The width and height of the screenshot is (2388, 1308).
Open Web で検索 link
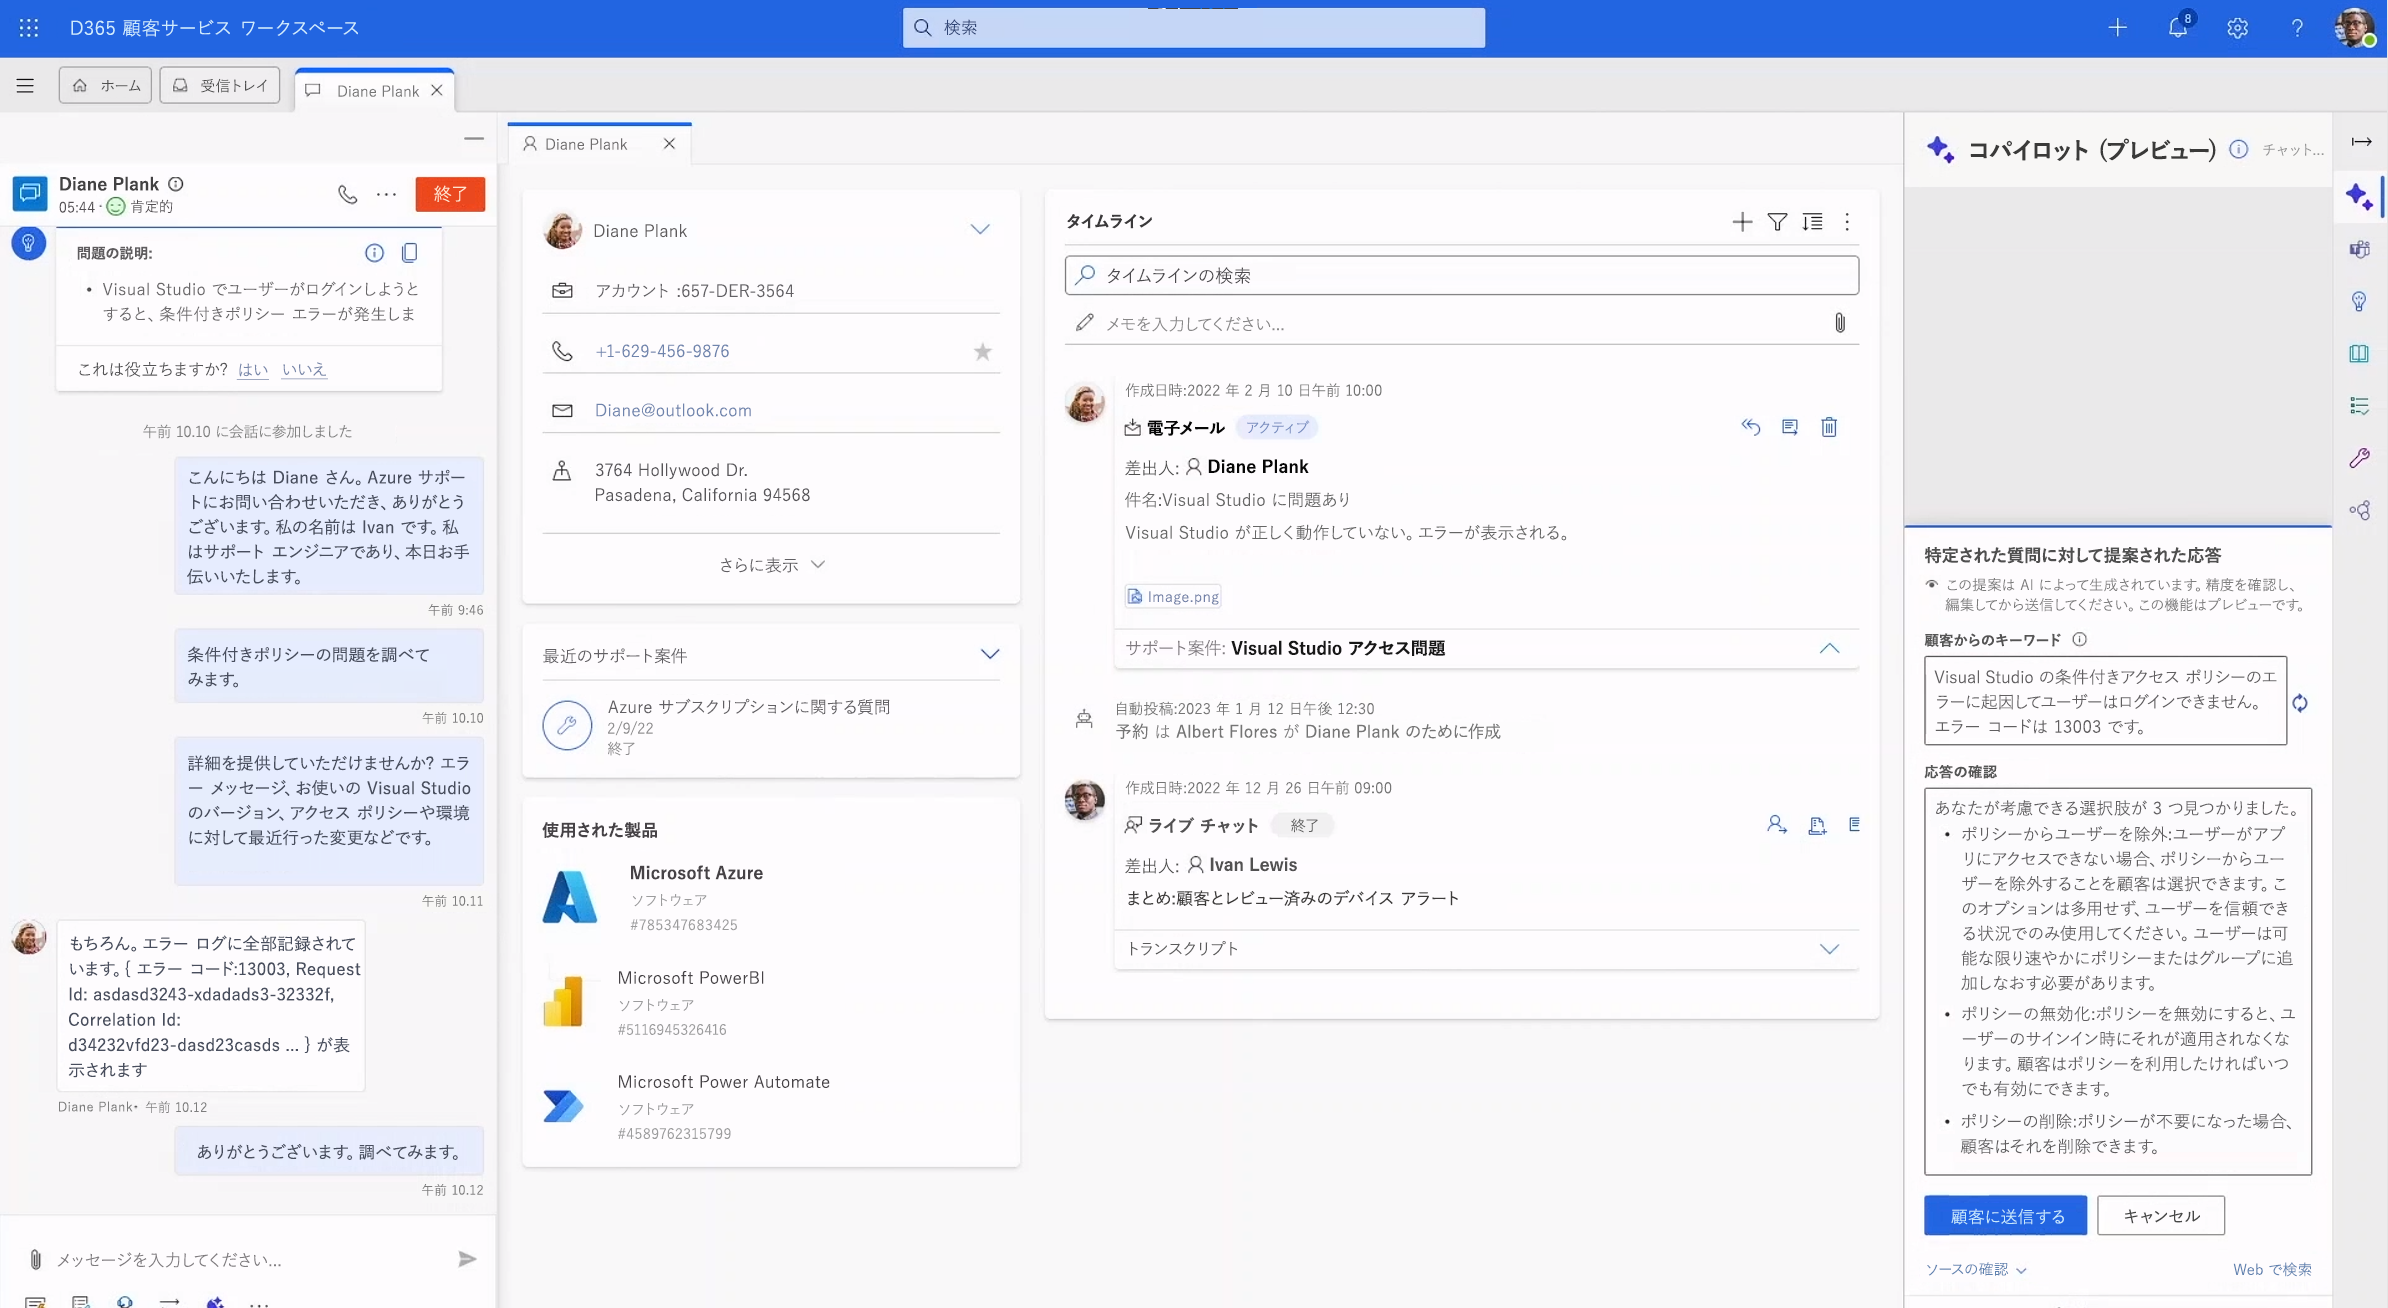coord(2272,1269)
